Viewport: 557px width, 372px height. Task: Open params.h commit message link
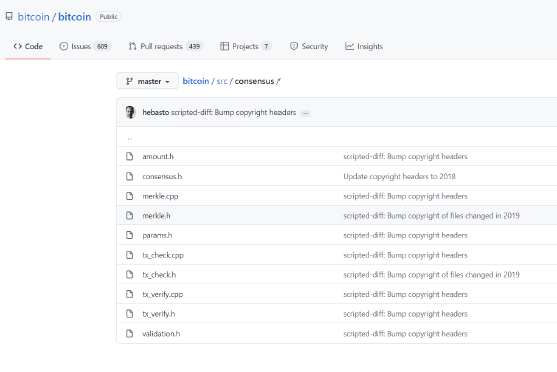tap(405, 235)
